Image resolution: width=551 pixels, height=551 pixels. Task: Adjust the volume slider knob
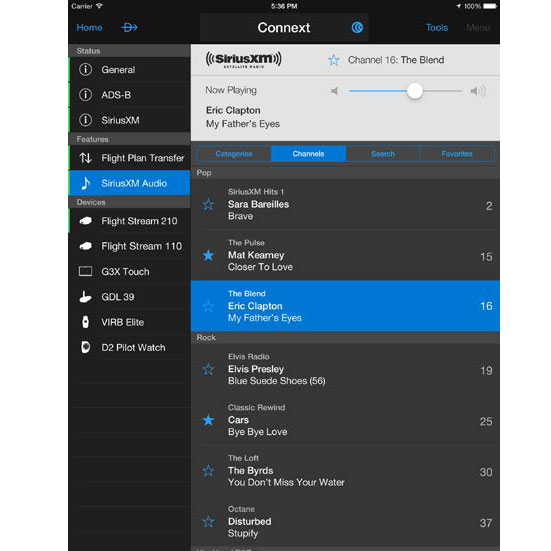click(x=415, y=91)
